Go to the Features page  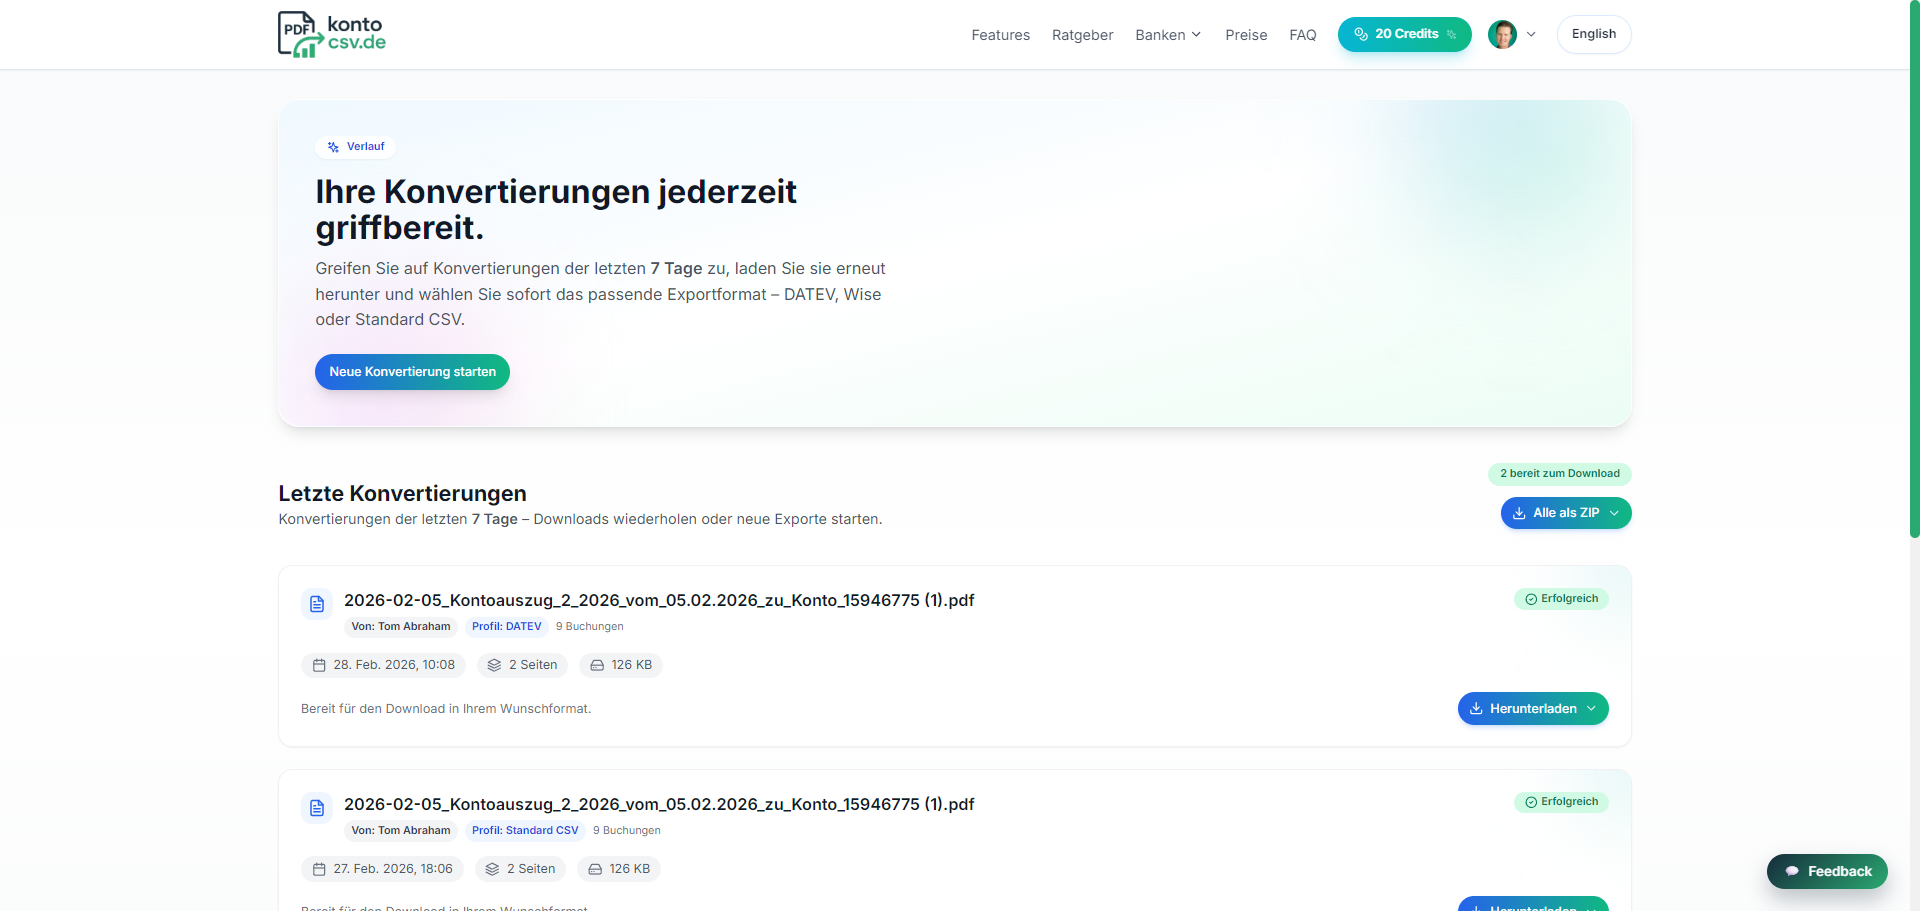point(1000,35)
